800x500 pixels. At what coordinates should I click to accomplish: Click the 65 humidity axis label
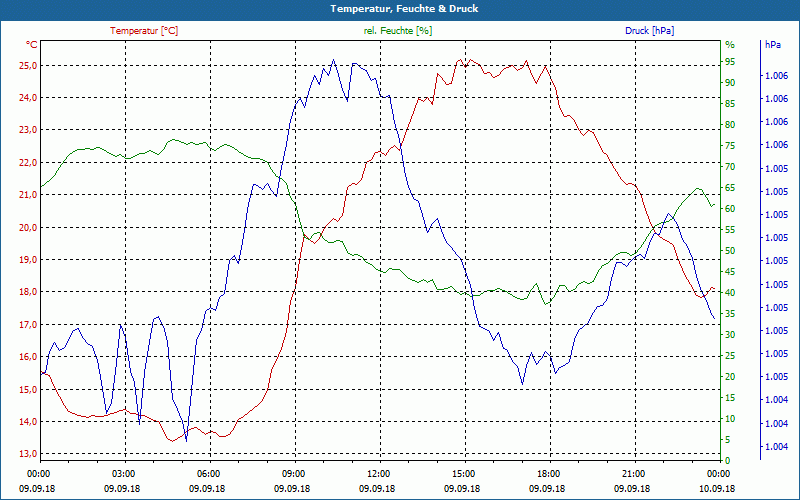(x=730, y=188)
